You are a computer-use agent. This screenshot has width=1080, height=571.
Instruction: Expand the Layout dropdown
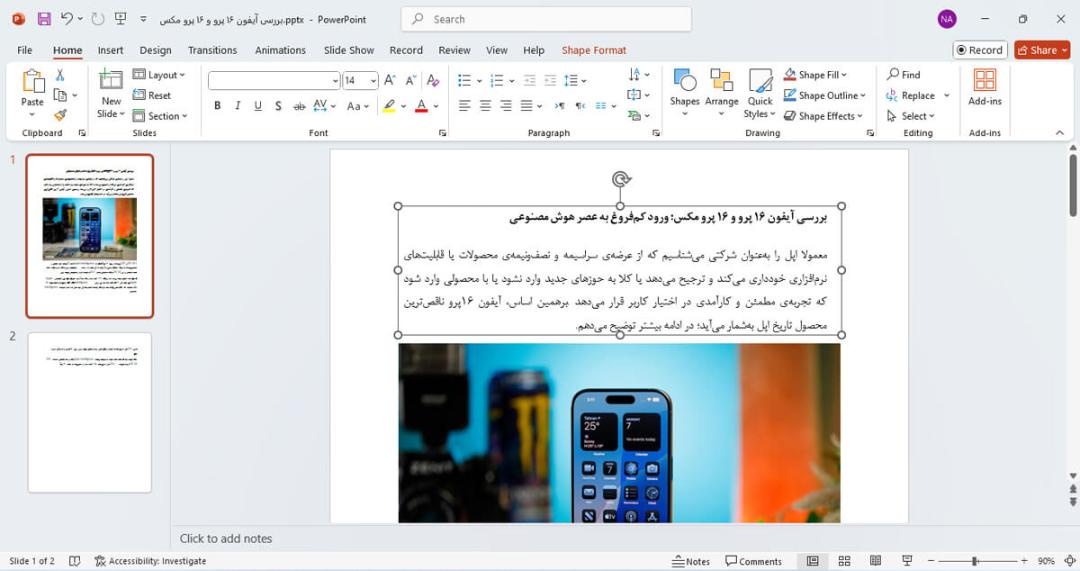point(159,74)
